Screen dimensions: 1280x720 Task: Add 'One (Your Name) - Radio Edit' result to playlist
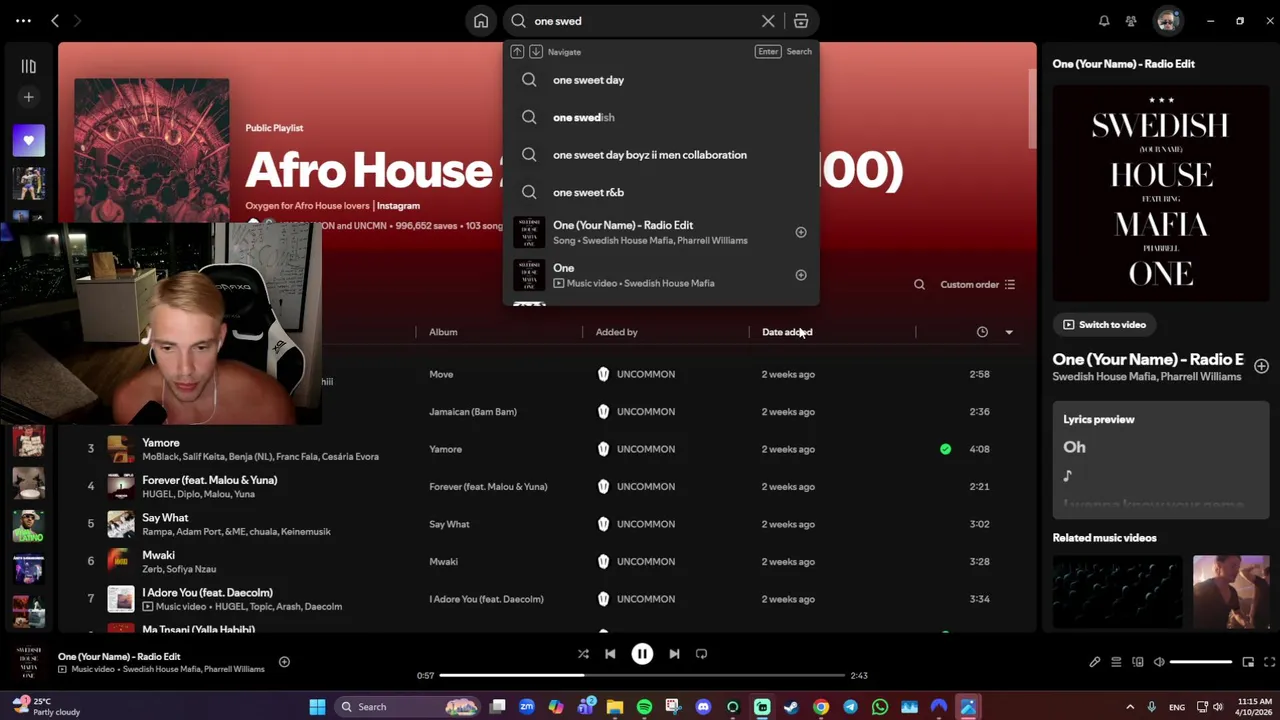[801, 232]
